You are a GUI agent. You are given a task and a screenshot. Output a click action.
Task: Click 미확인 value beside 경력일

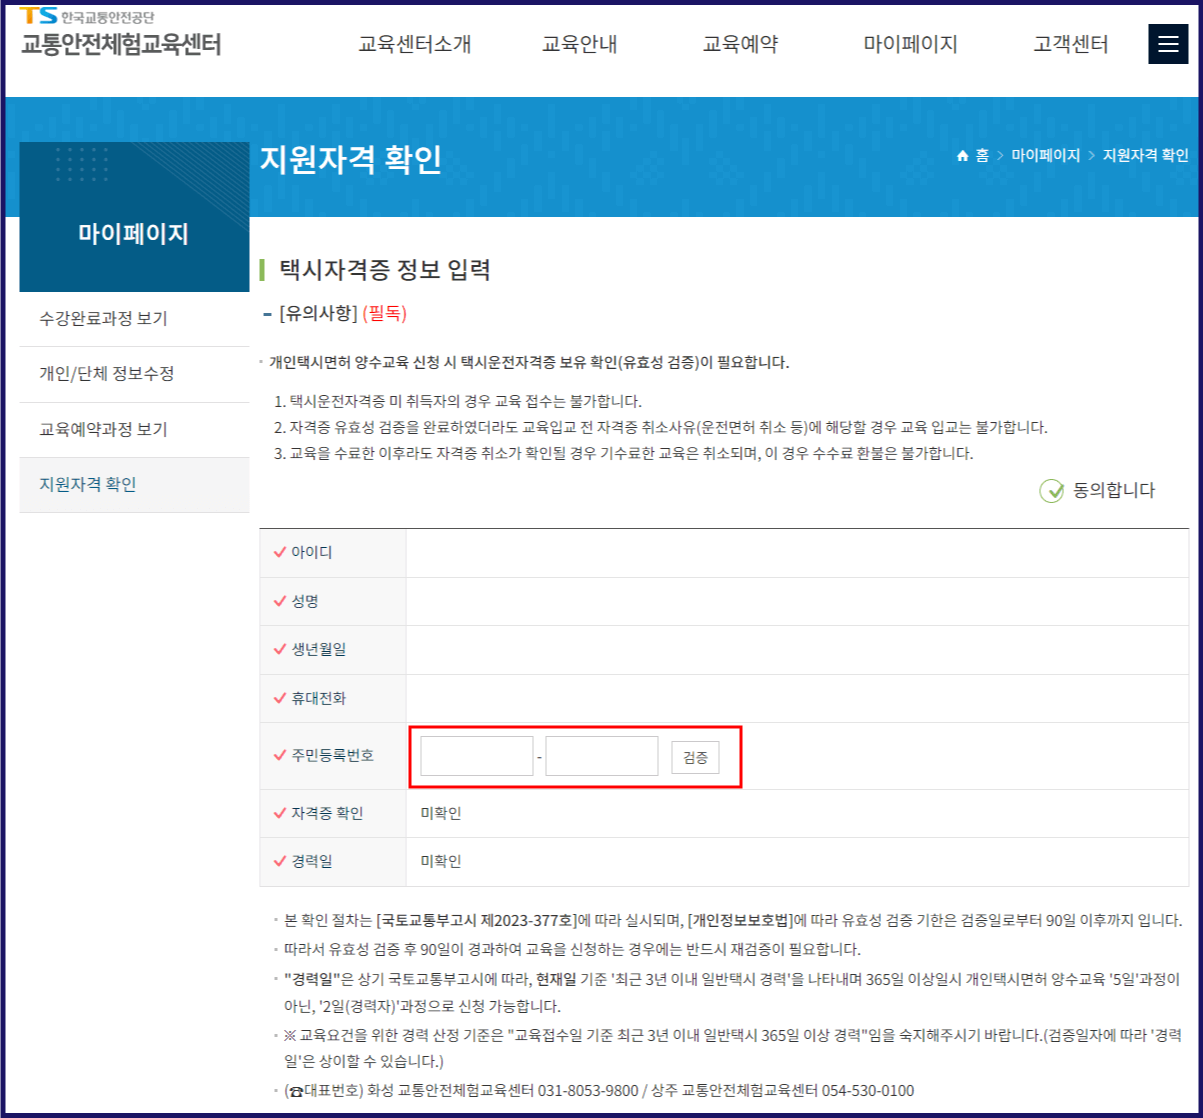(441, 861)
